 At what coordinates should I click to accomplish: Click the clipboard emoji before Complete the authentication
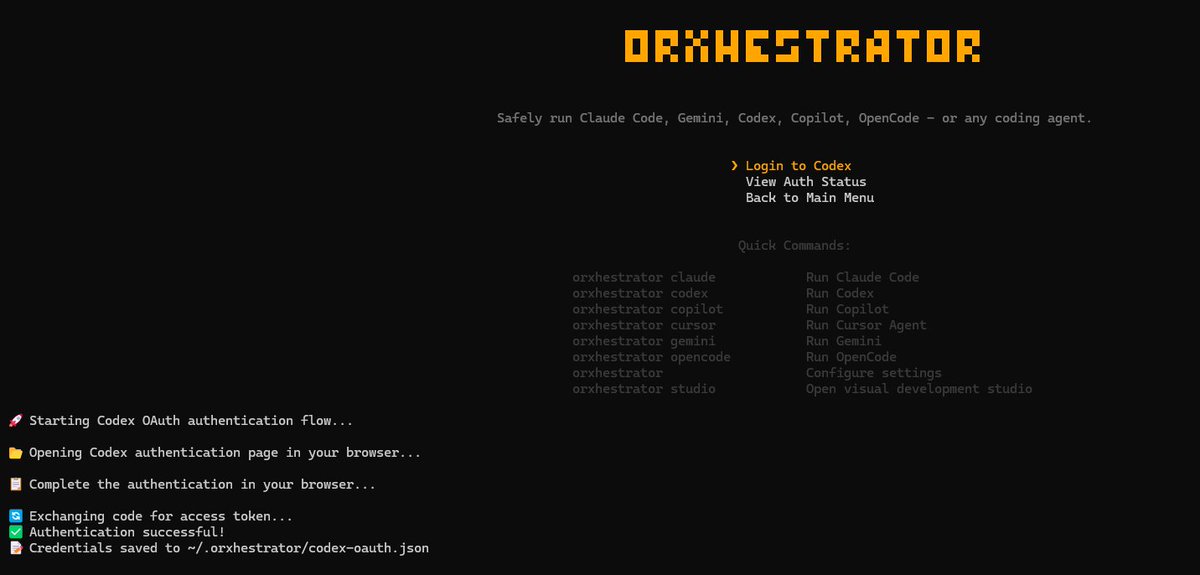click(x=15, y=485)
